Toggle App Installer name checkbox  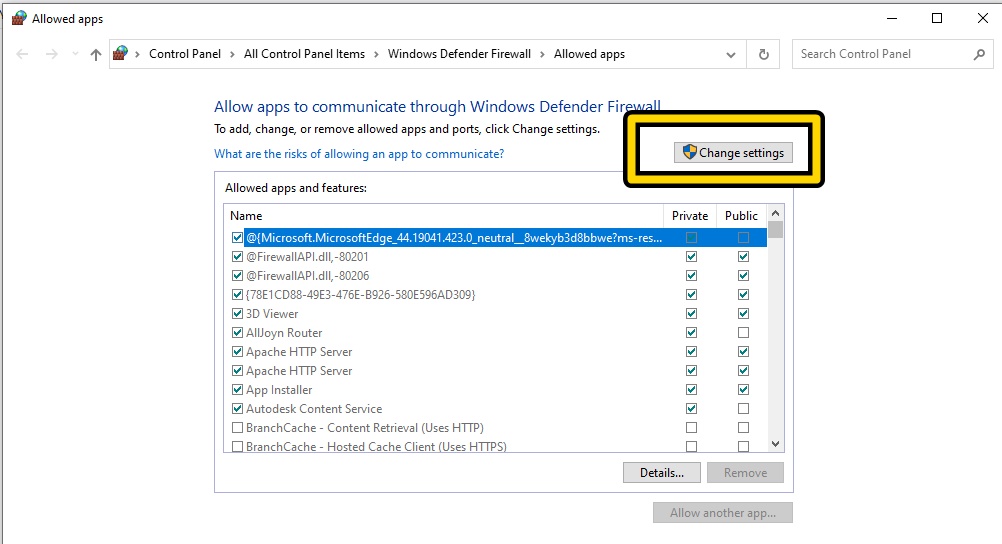pos(237,390)
